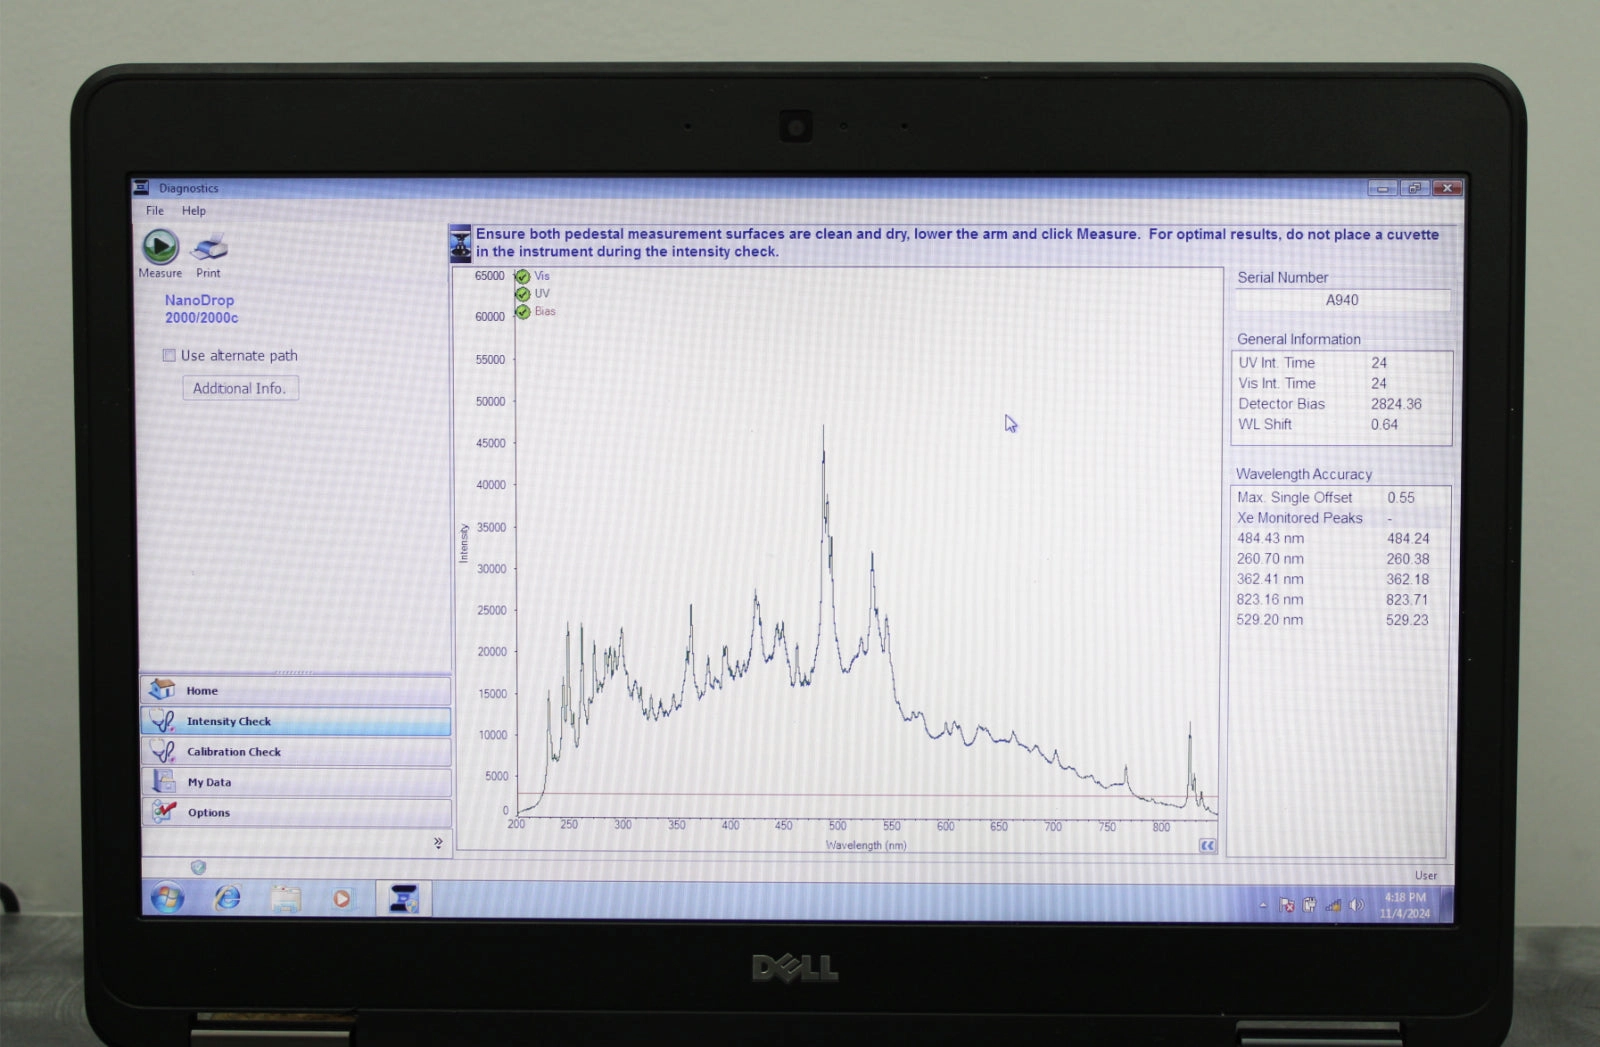Select Calibration Check stethoscope icon
Viewport: 1600px width, 1047px height.
[163, 752]
